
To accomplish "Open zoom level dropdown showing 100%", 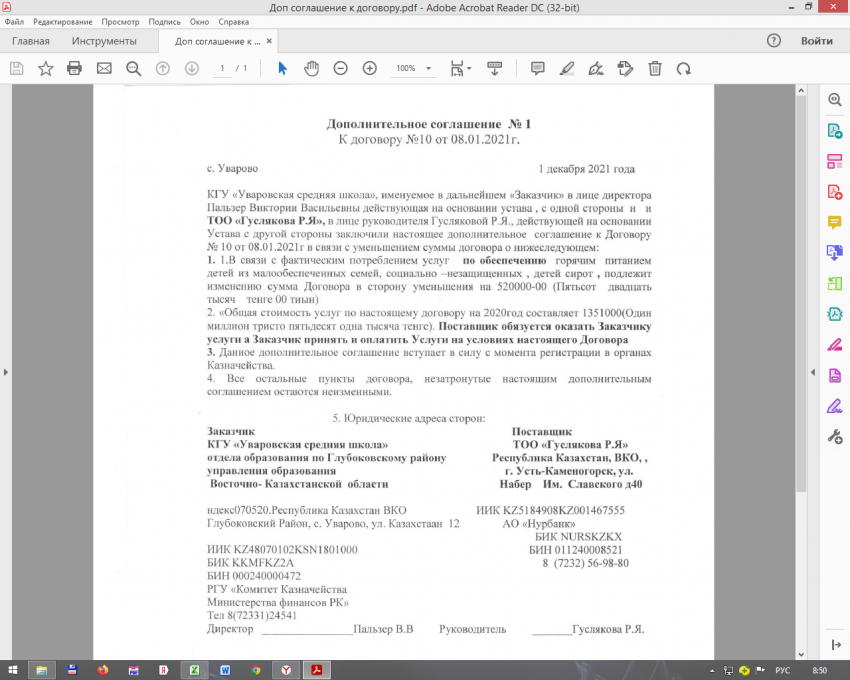I will (x=413, y=68).
